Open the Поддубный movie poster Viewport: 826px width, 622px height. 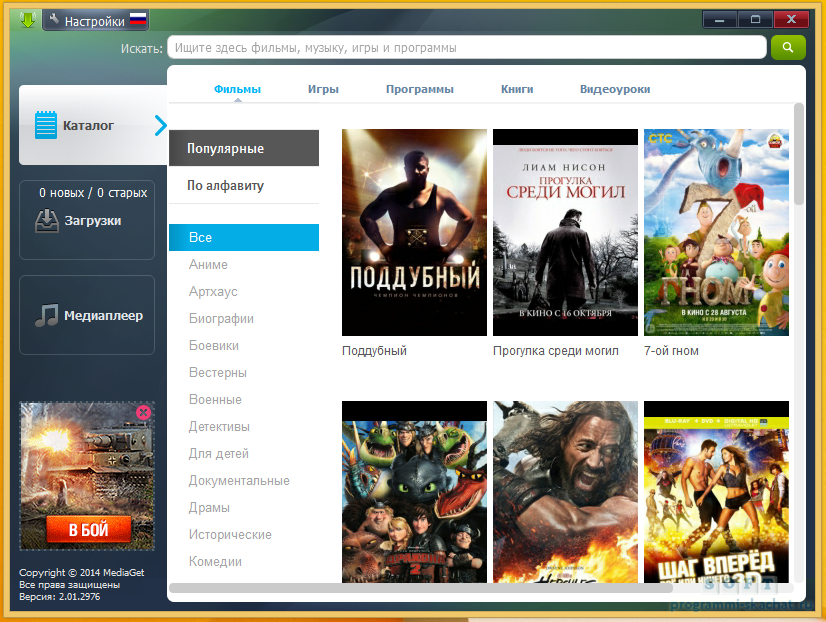click(x=414, y=232)
